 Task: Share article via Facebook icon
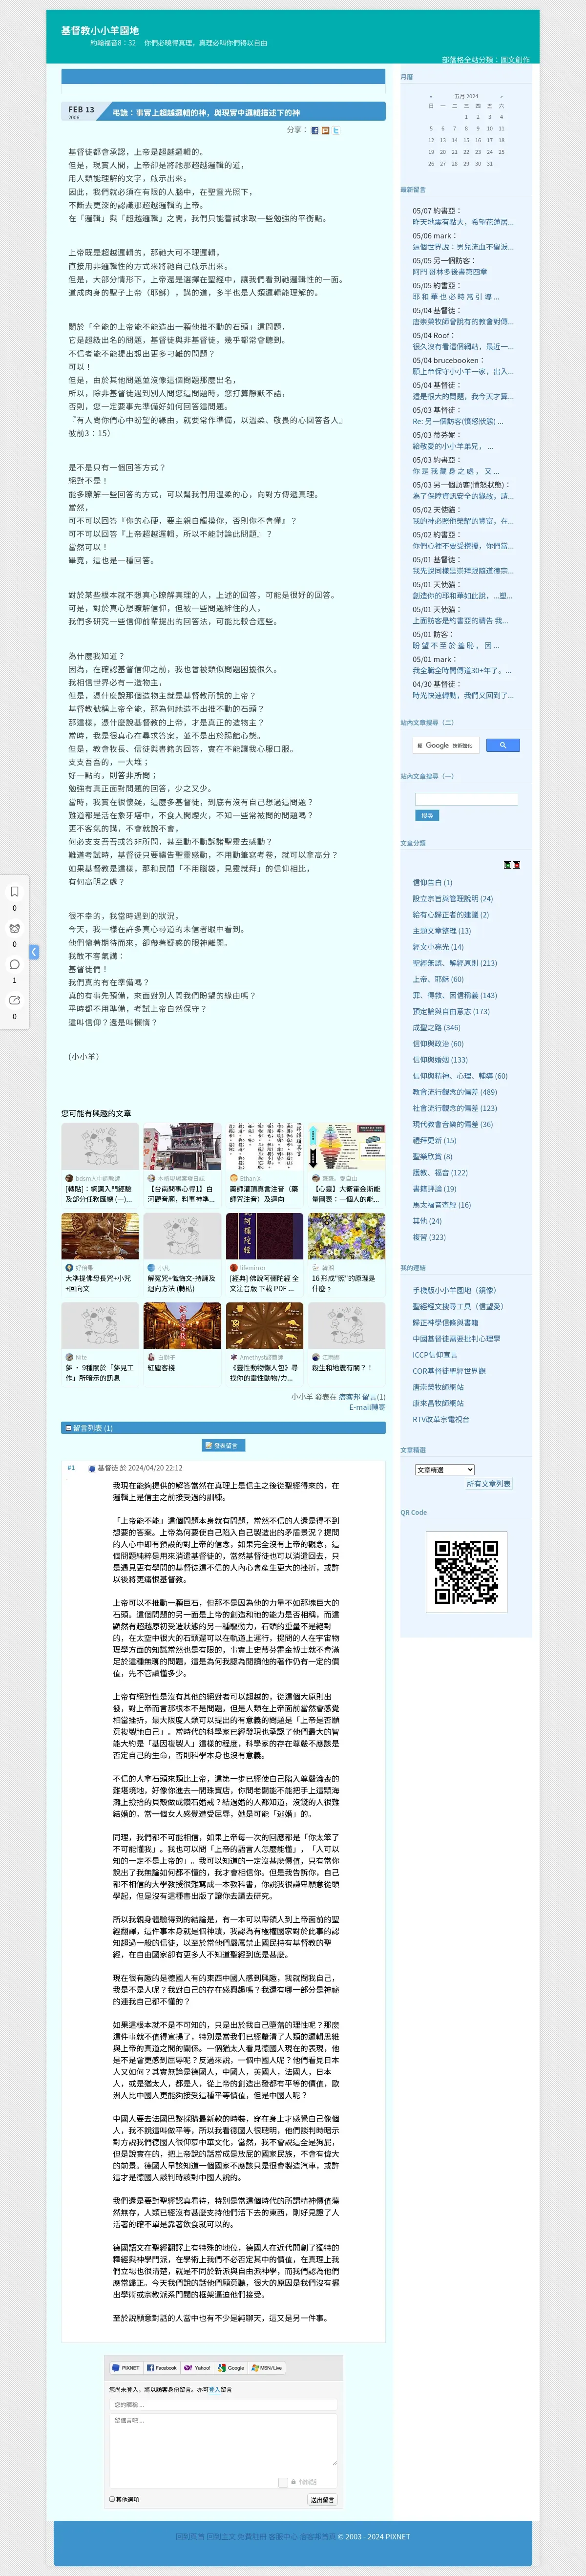tap(314, 130)
